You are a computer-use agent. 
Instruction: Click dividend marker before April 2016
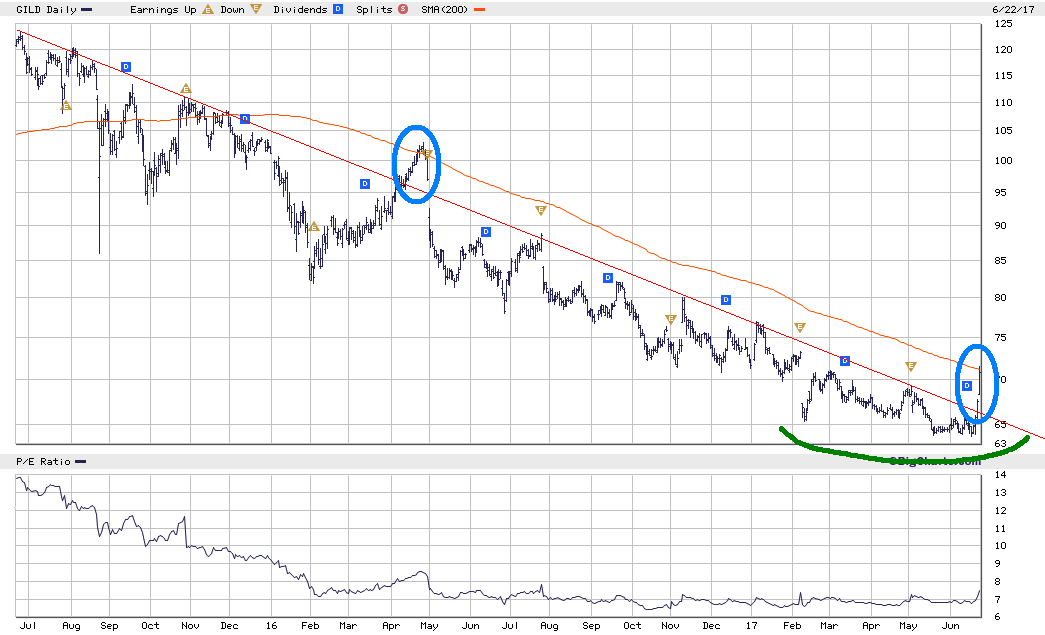click(365, 184)
